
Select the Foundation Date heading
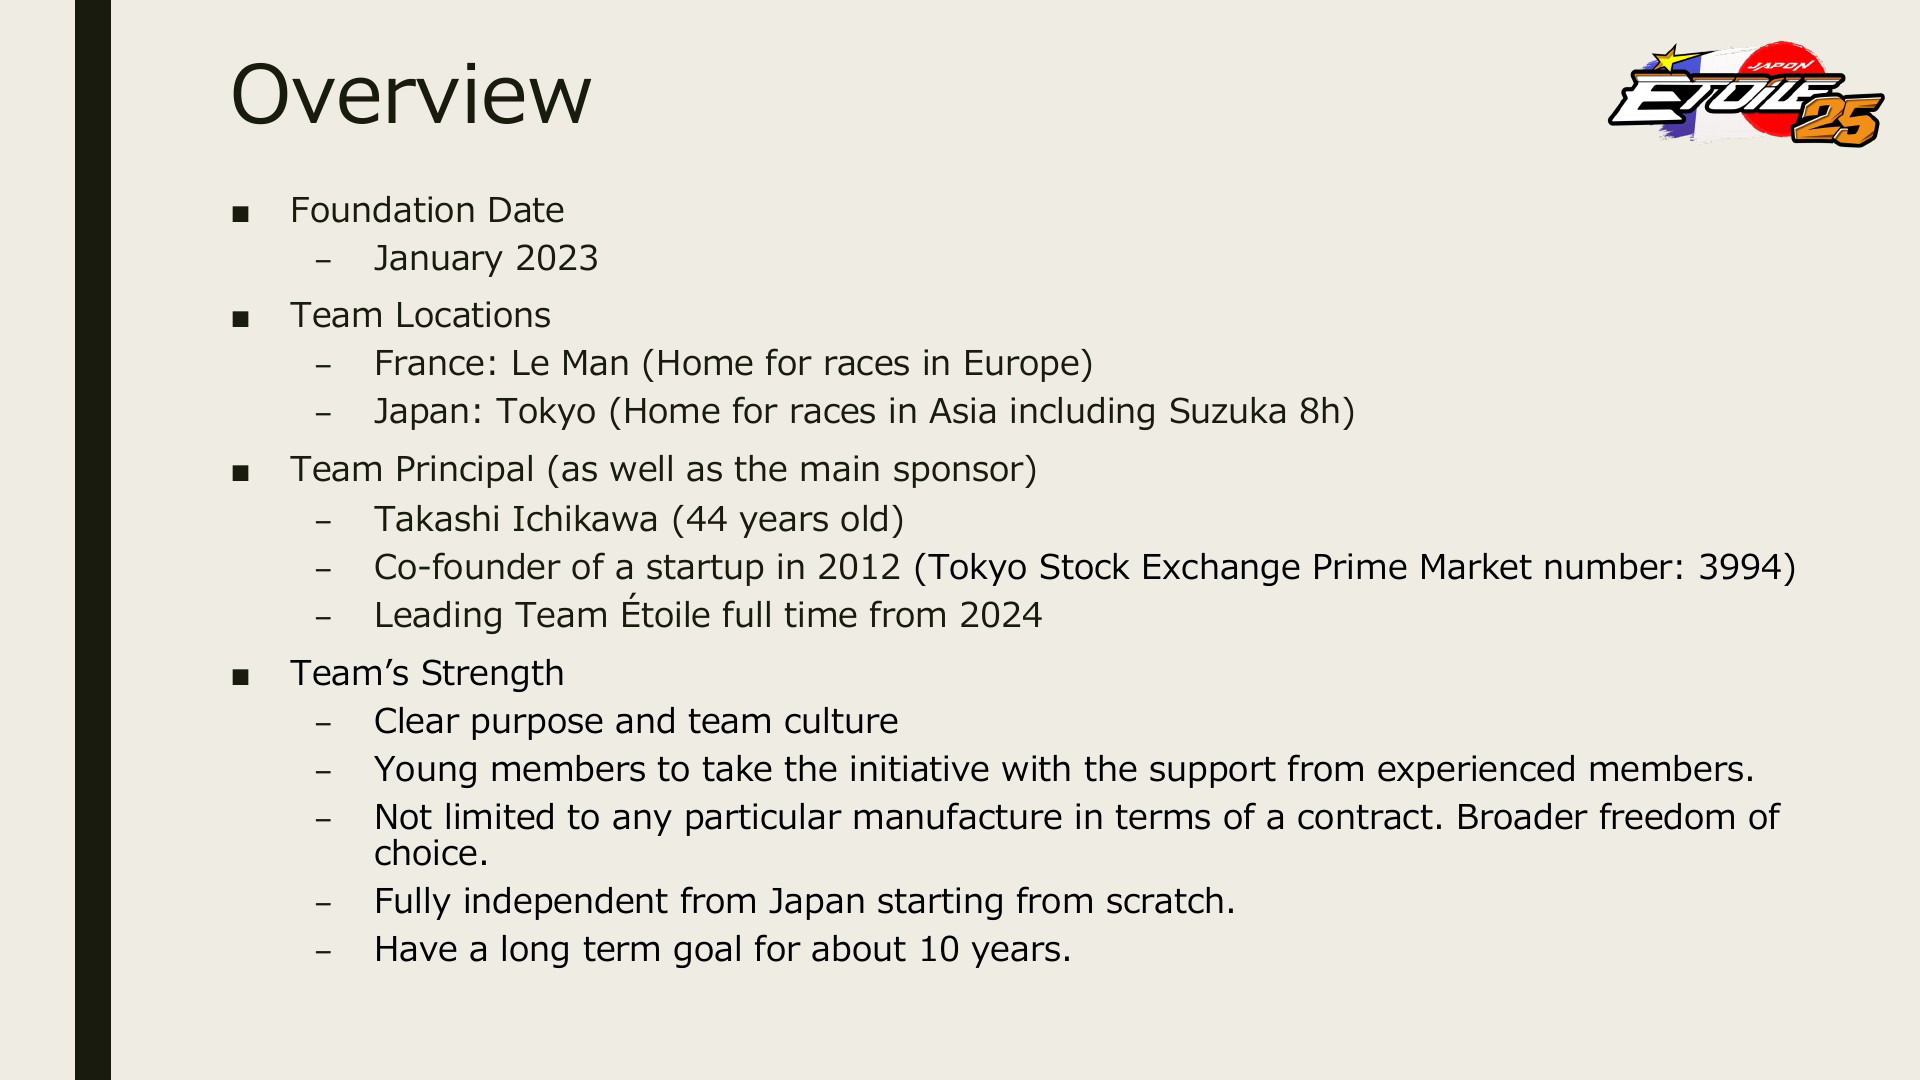click(x=427, y=210)
